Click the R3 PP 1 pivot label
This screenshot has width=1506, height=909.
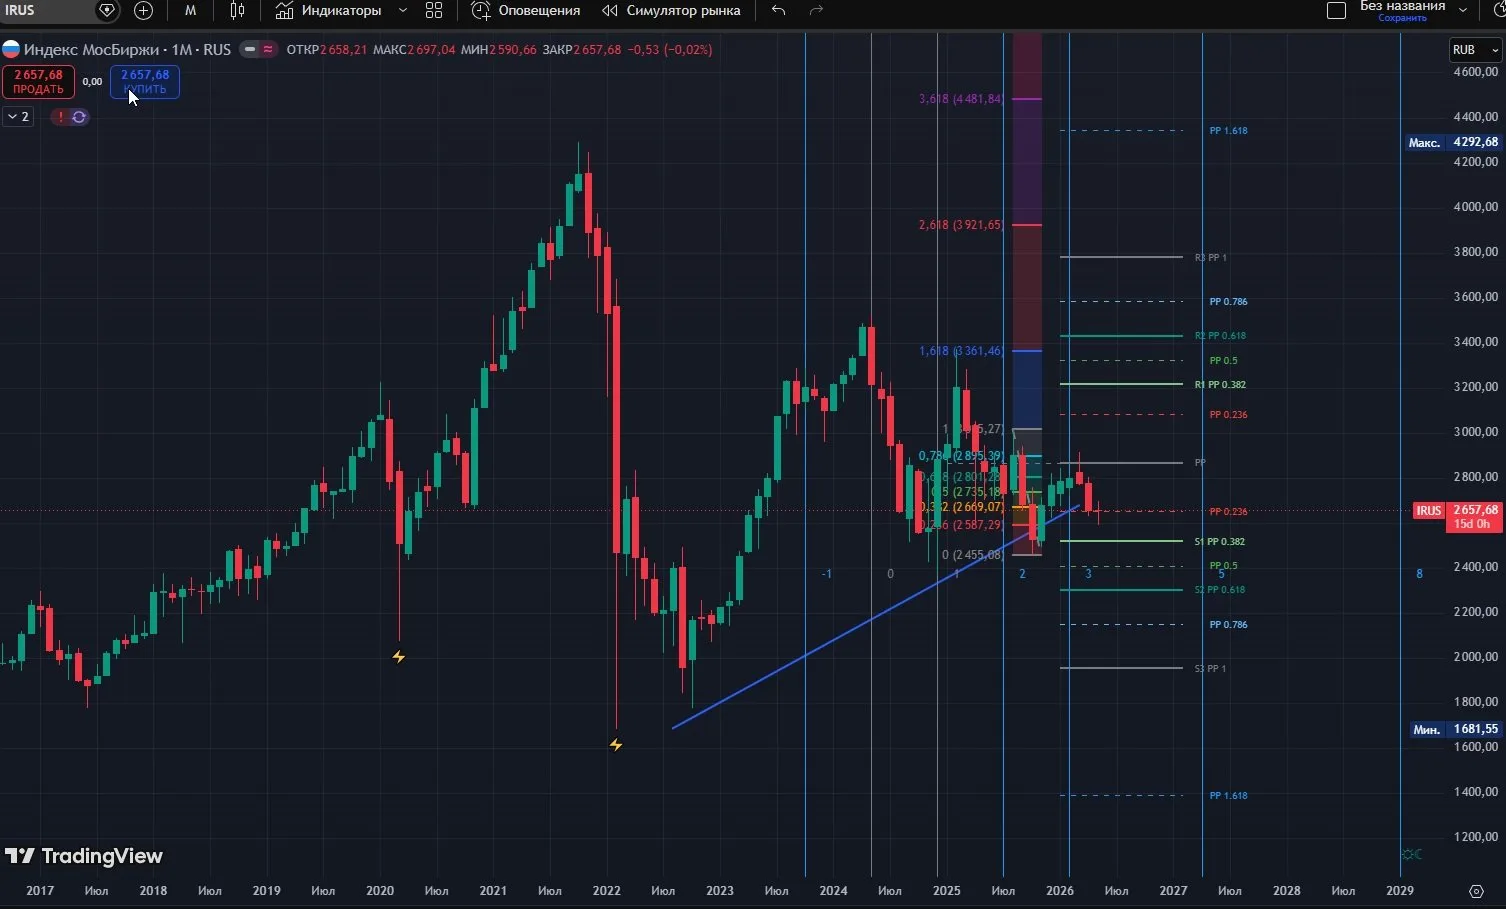1210,258
